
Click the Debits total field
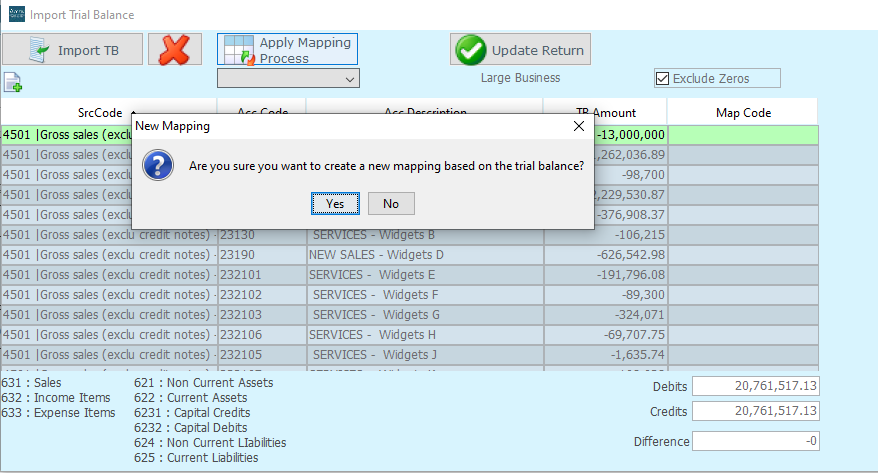755,386
